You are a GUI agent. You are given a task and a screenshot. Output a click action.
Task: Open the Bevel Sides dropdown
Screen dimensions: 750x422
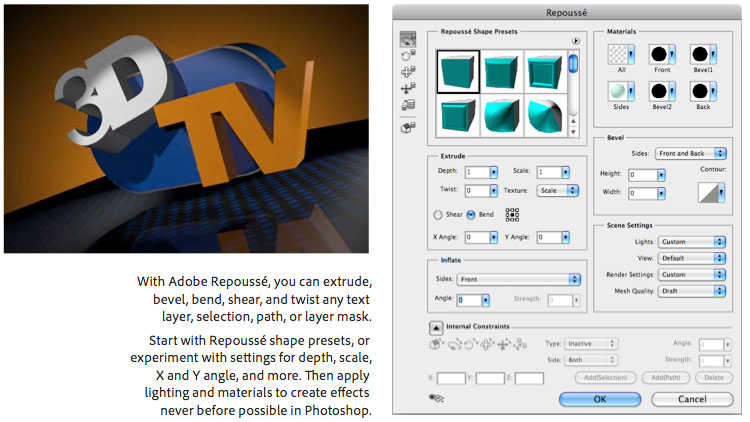pyautogui.click(x=691, y=154)
